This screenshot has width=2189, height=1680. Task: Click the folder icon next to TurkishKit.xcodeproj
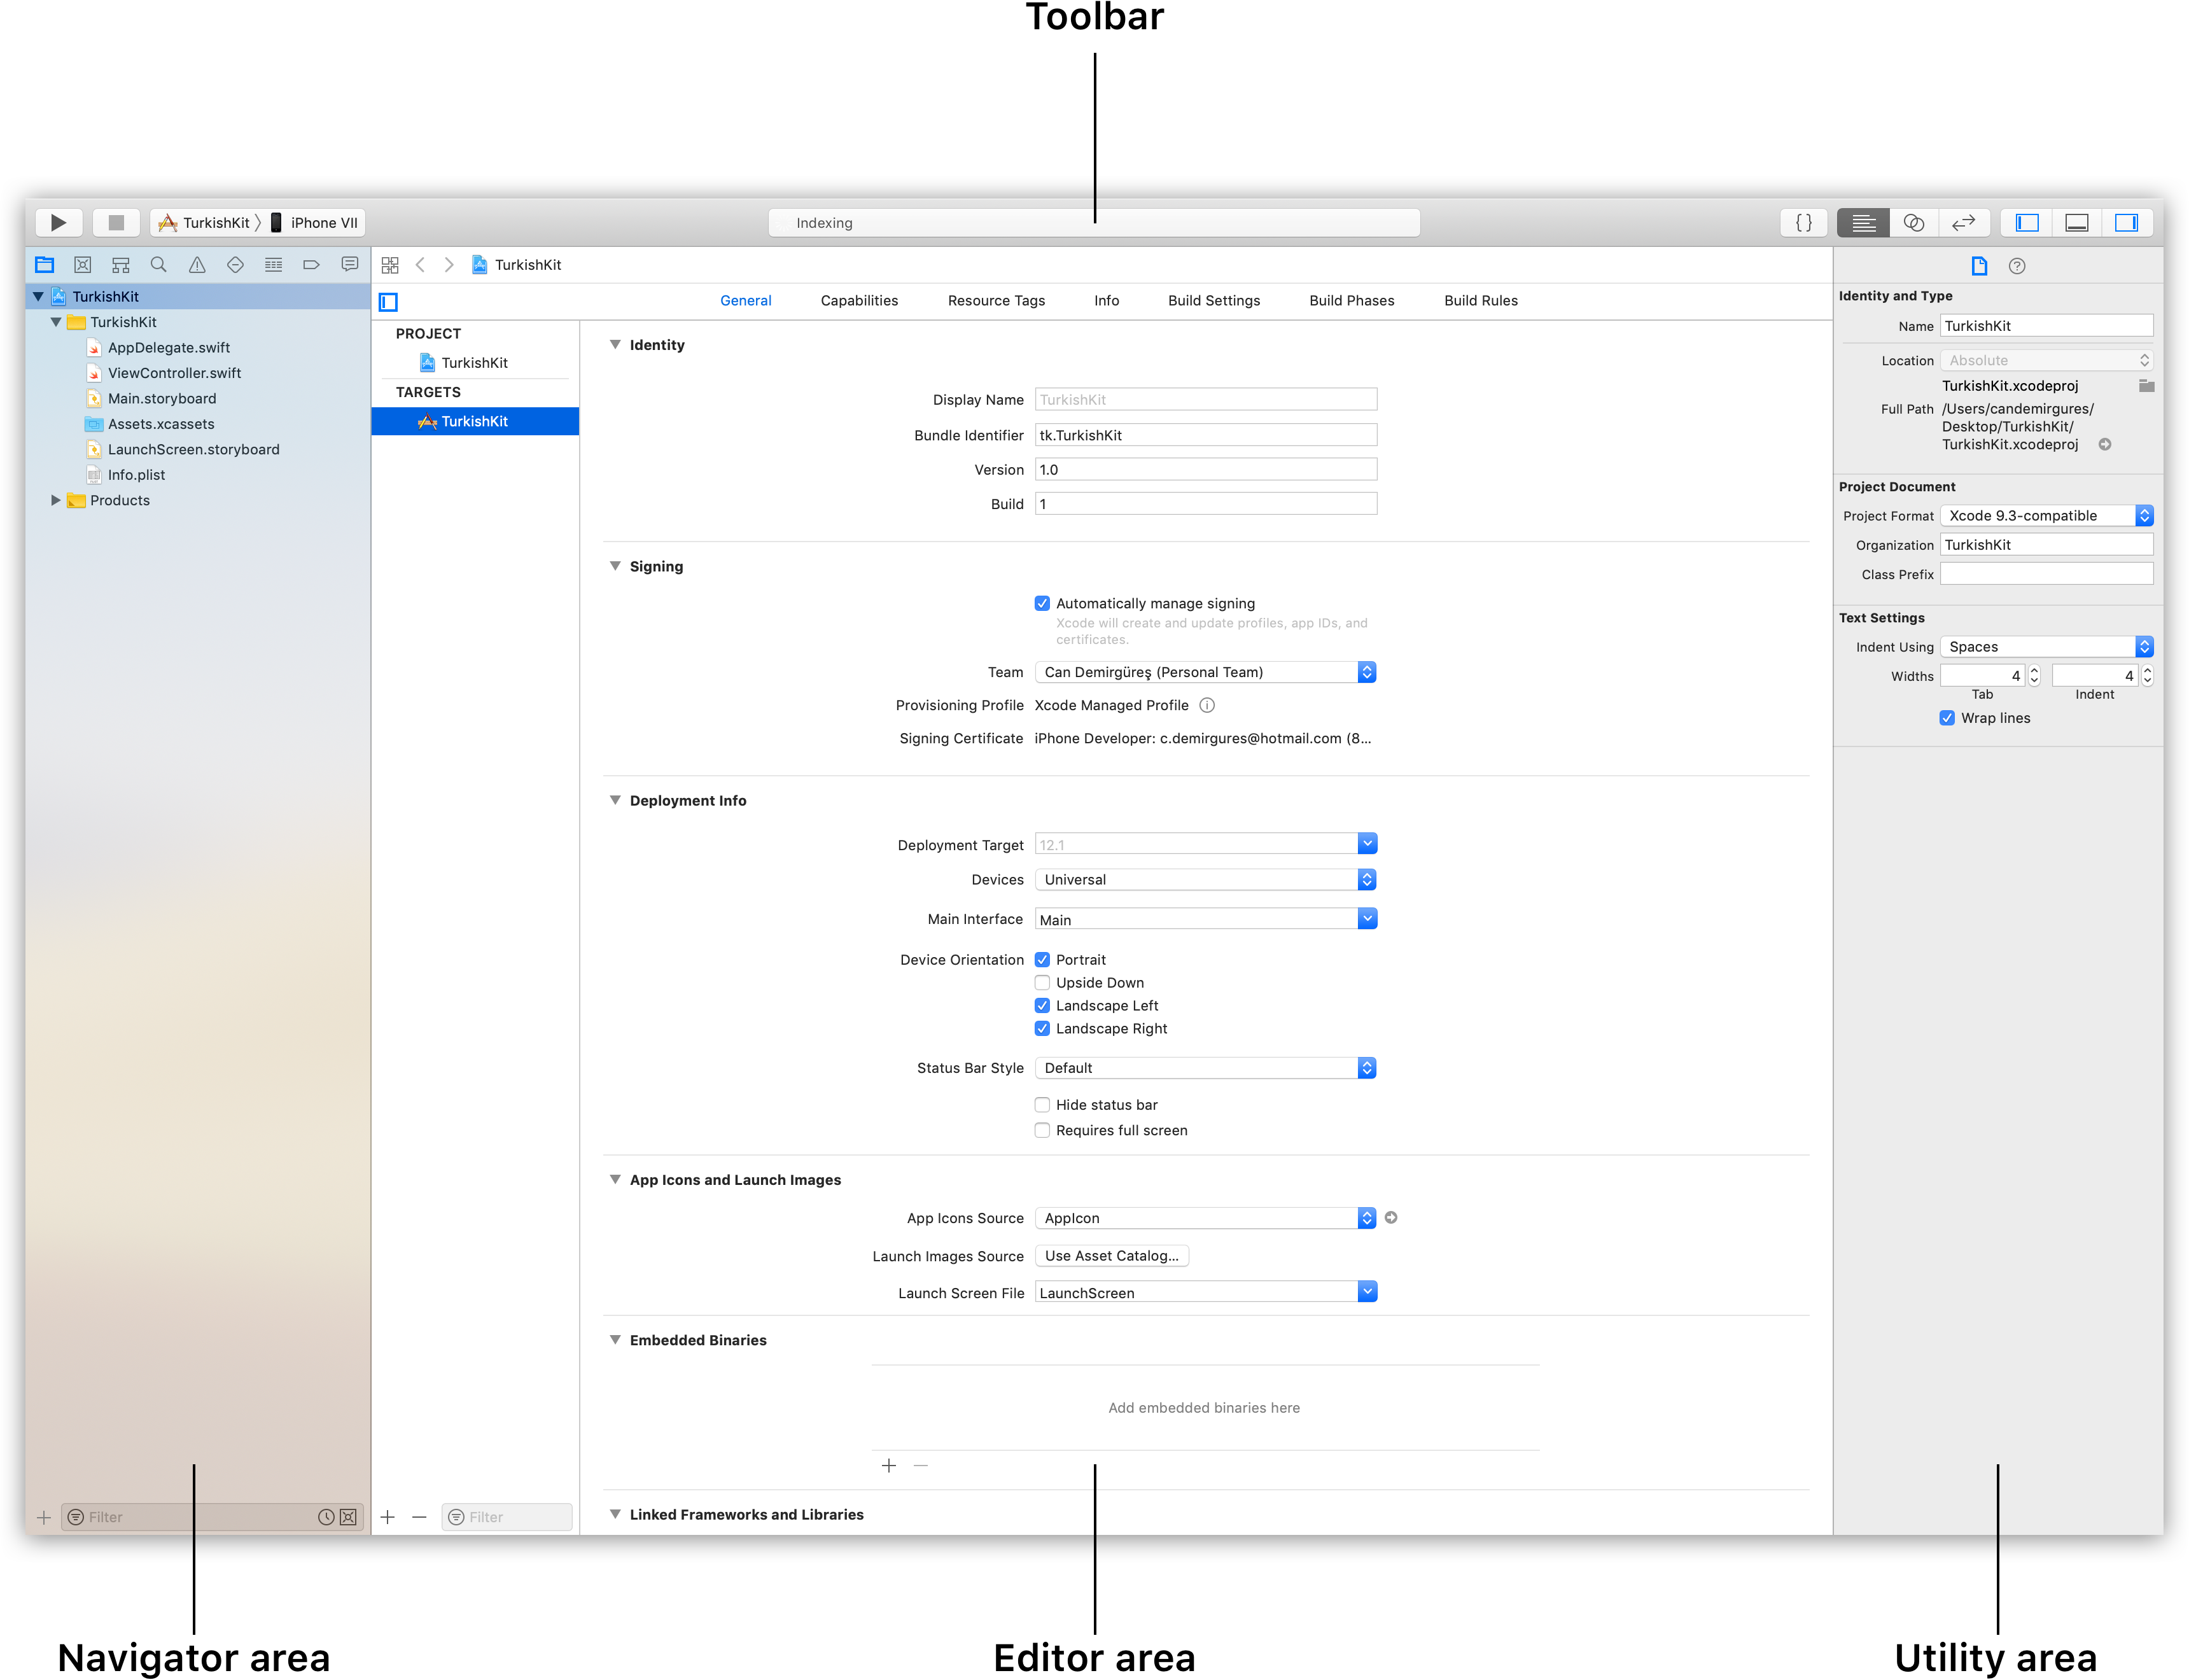click(x=2146, y=386)
